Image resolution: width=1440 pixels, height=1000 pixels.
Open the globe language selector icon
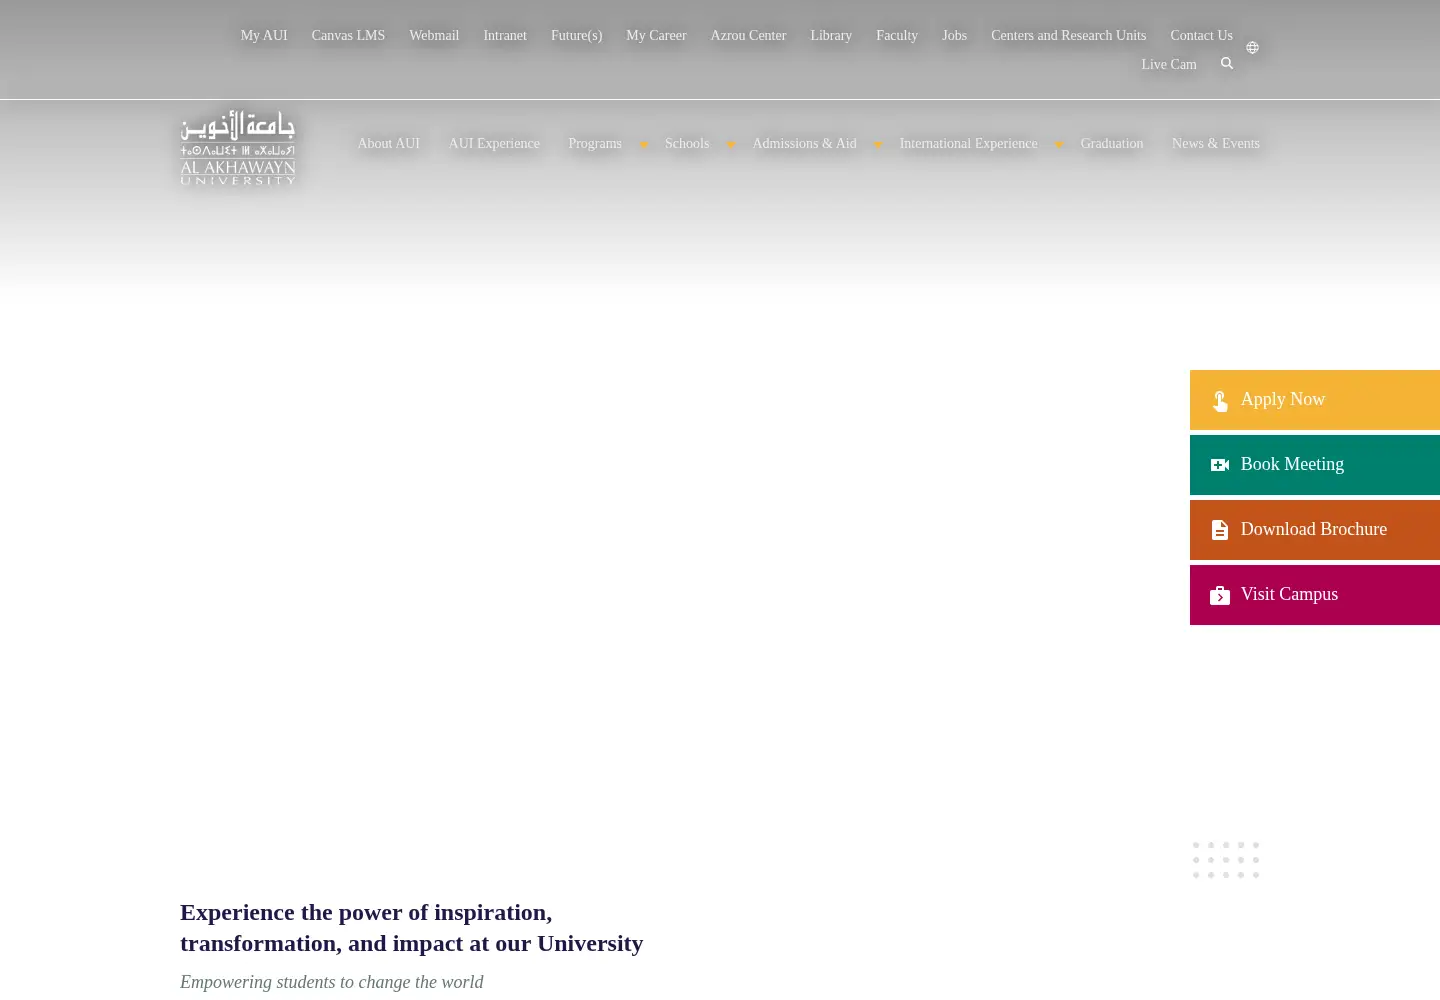pos(1252,47)
